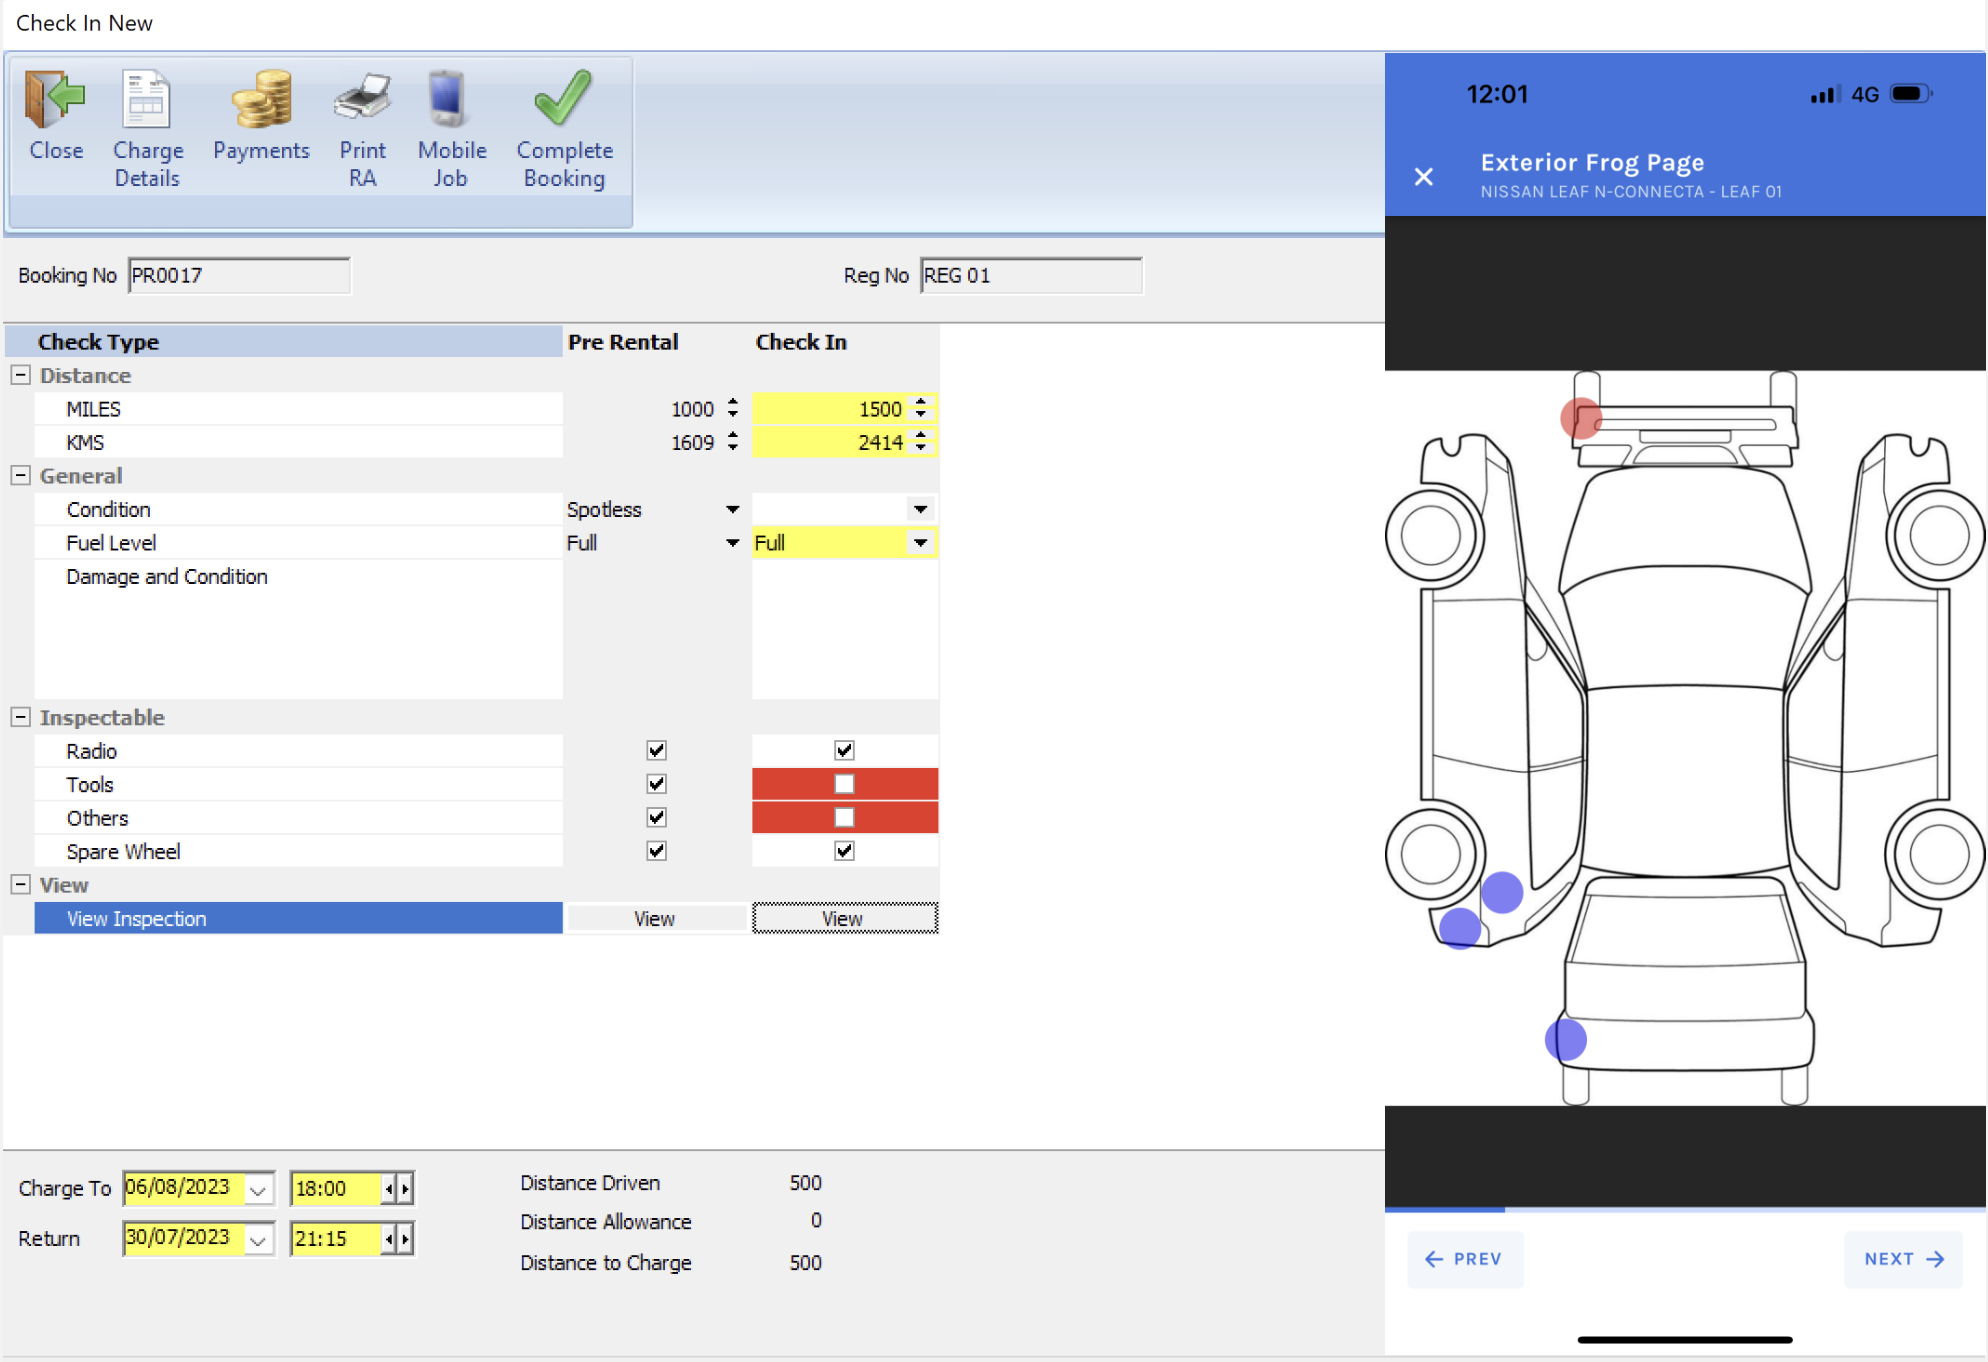Open the Pre Rental Fuel Level dropdown
The height and width of the screenshot is (1362, 1988).
coord(732,543)
